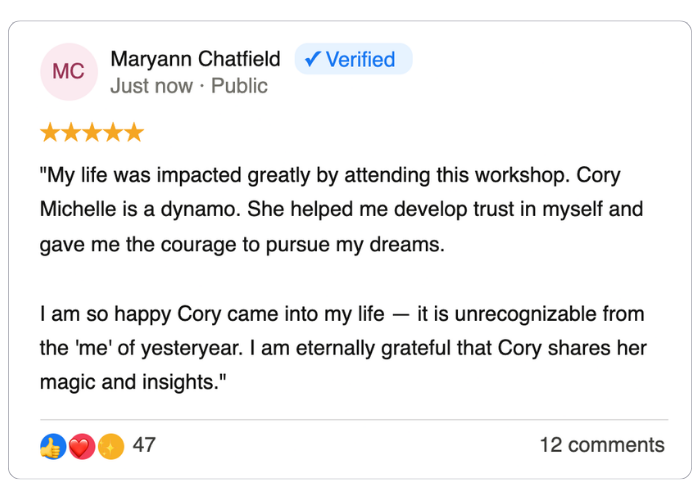The height and width of the screenshot is (500, 700).
Task: Click the MC profile avatar
Action: click(68, 72)
